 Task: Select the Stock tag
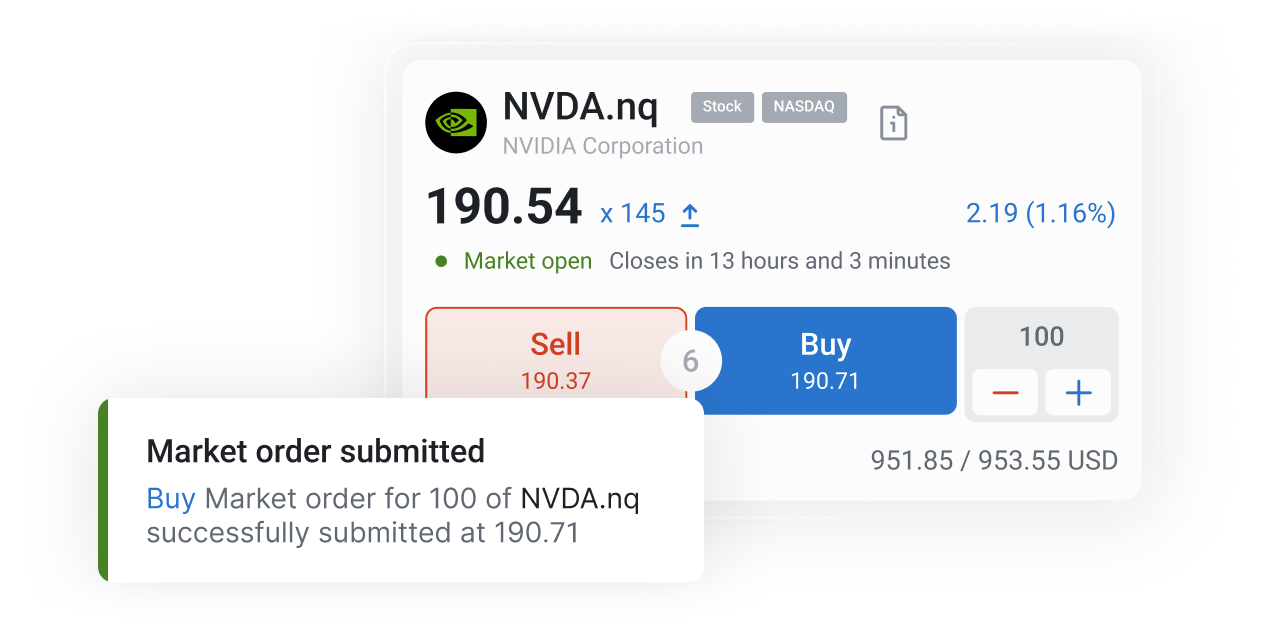pos(722,107)
